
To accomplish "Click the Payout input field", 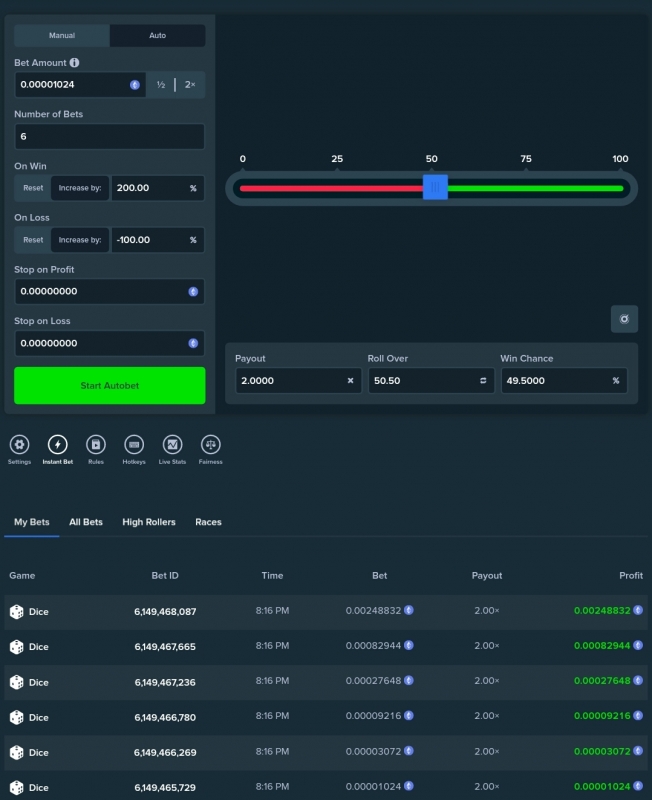I will point(298,381).
